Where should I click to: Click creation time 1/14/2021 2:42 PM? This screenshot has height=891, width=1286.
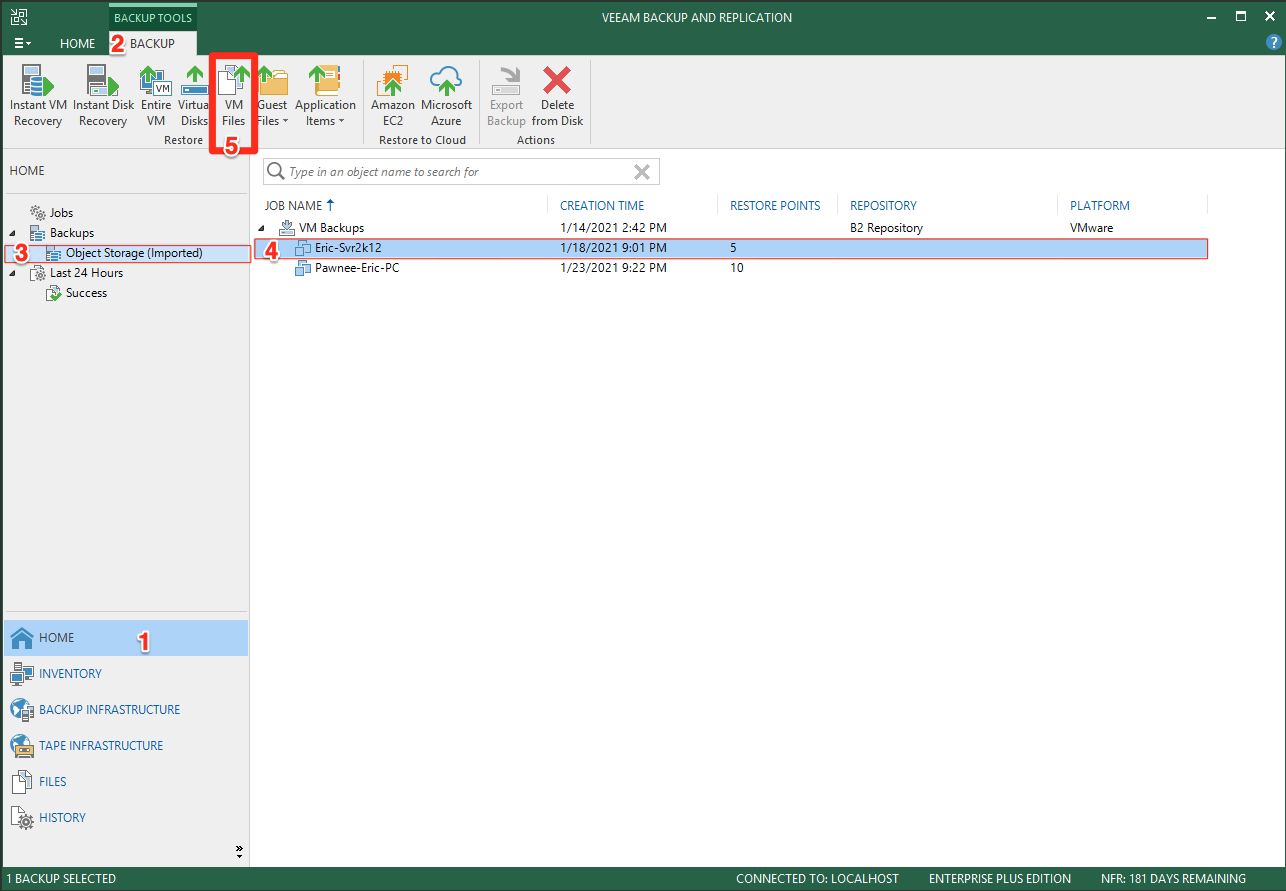[x=613, y=228]
